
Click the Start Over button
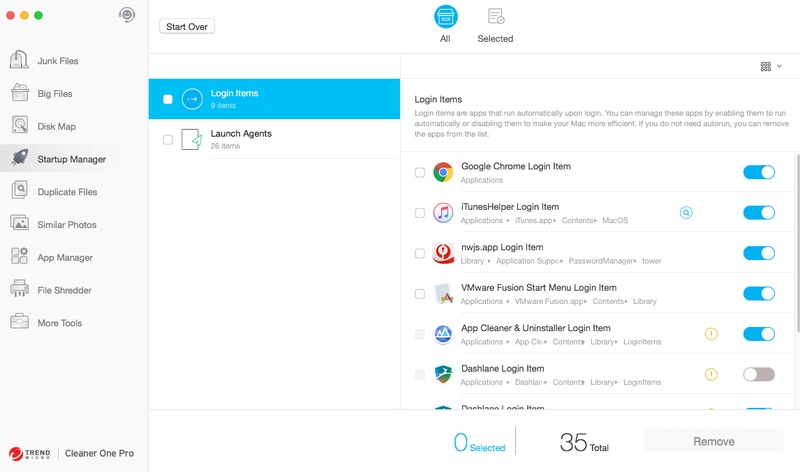(187, 27)
